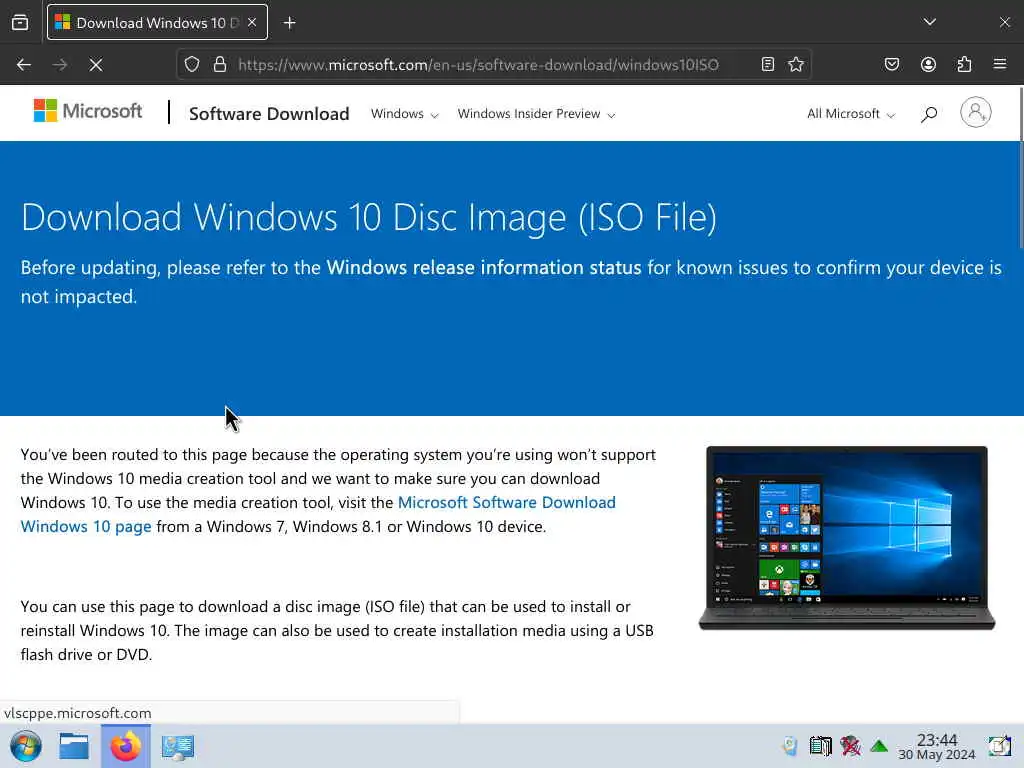Open the Firefox View icon
The width and height of the screenshot is (1024, 768).
click(x=20, y=22)
